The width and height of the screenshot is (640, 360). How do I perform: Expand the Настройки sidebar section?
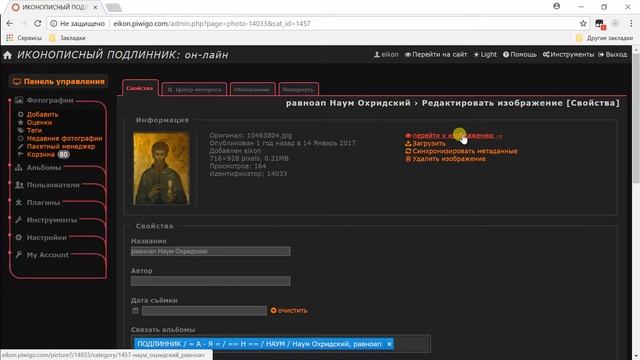[x=46, y=238]
